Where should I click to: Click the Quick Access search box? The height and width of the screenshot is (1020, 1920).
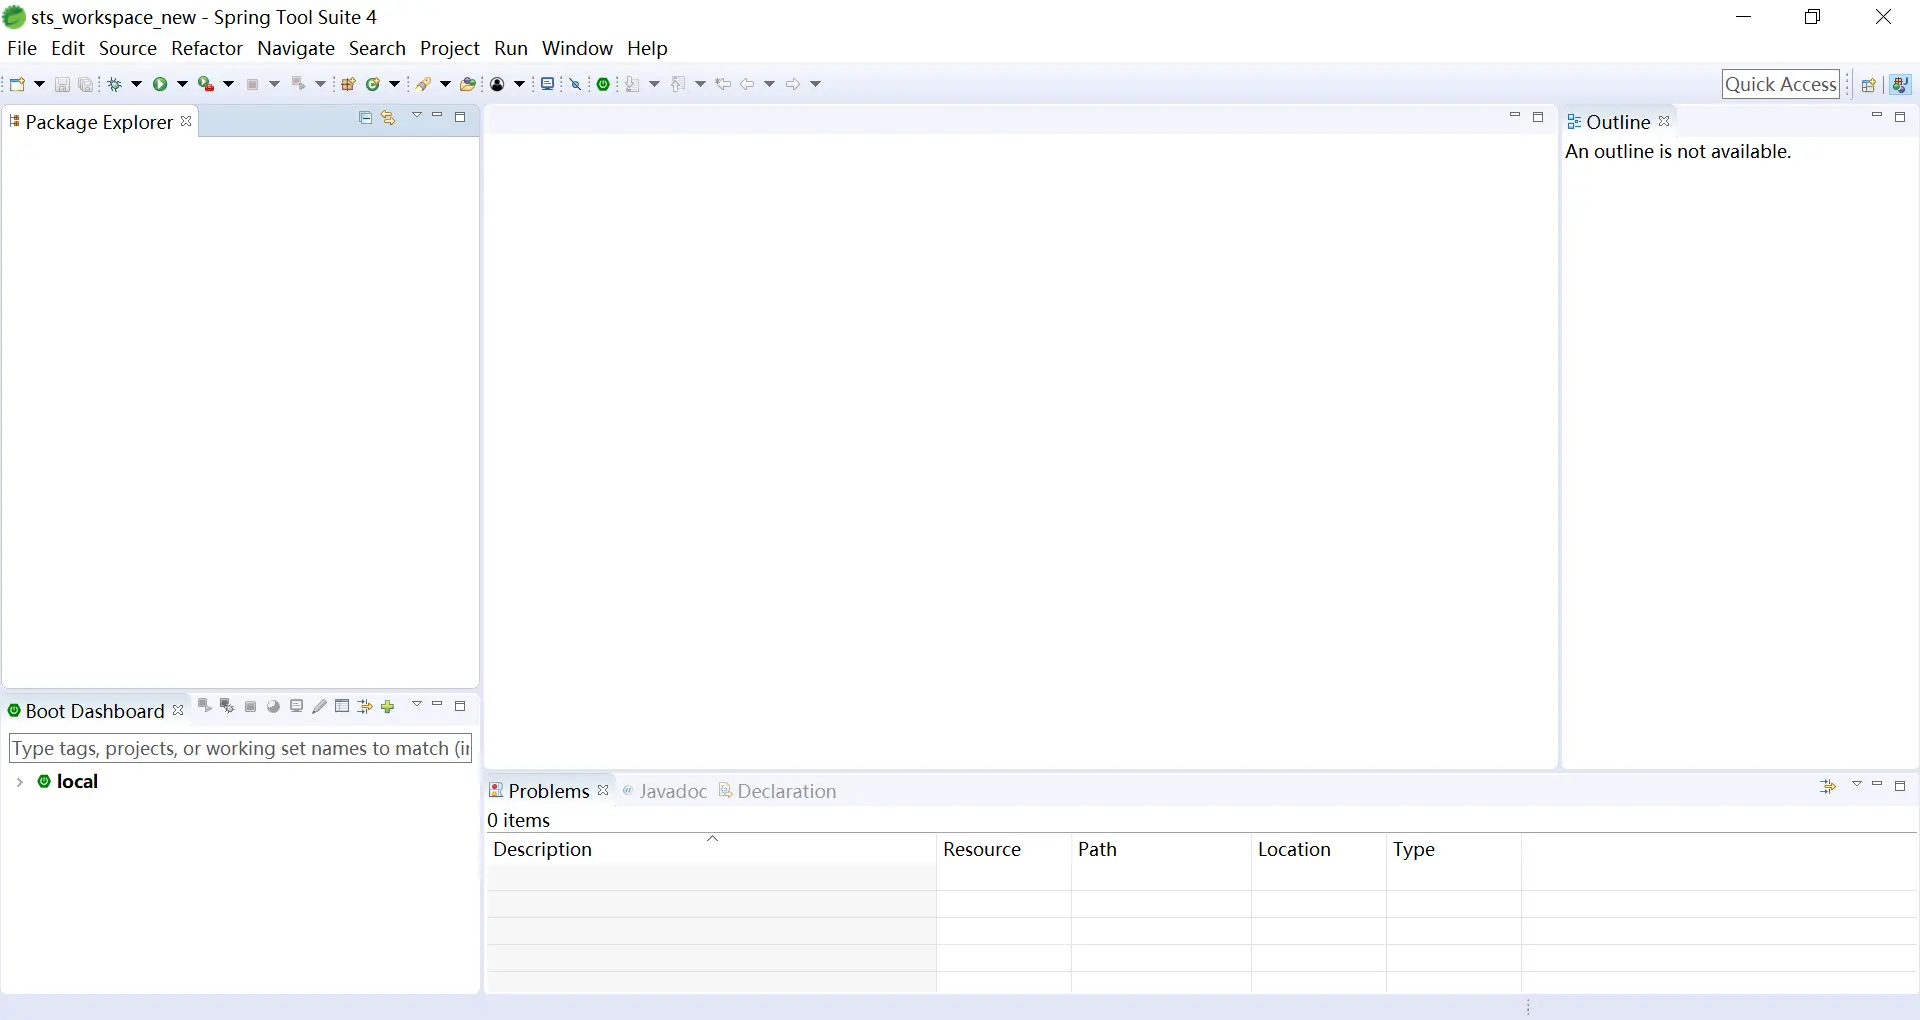[1781, 84]
